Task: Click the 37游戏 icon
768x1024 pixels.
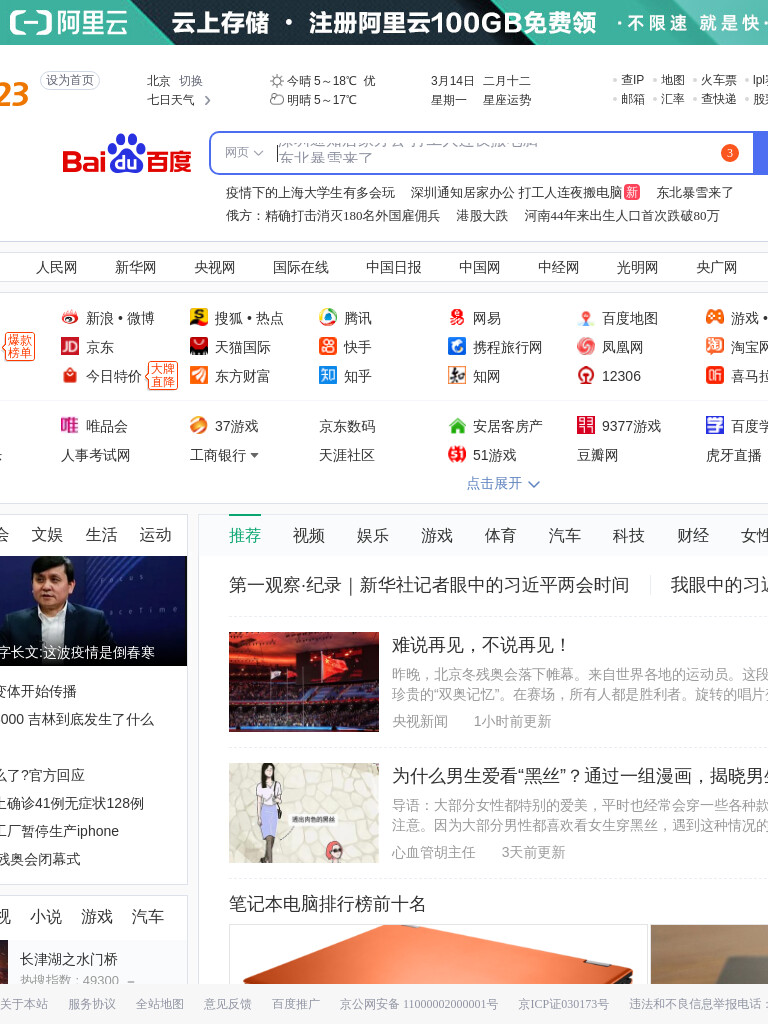Action: coord(199,425)
